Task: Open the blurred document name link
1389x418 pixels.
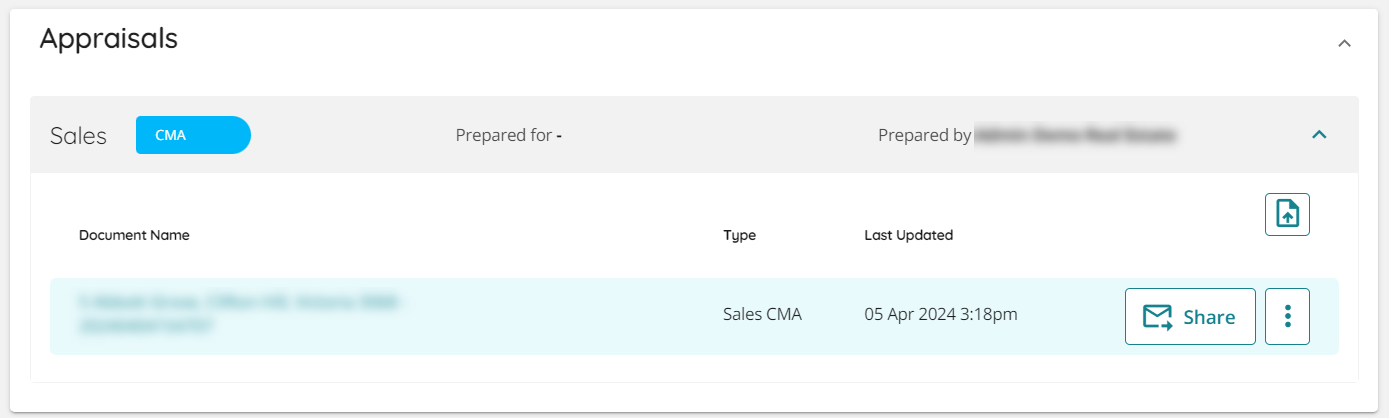Action: pos(240,313)
